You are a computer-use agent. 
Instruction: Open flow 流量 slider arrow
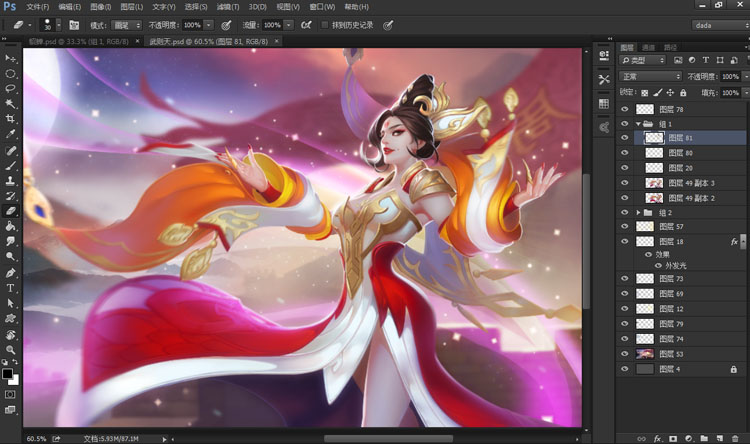288,25
